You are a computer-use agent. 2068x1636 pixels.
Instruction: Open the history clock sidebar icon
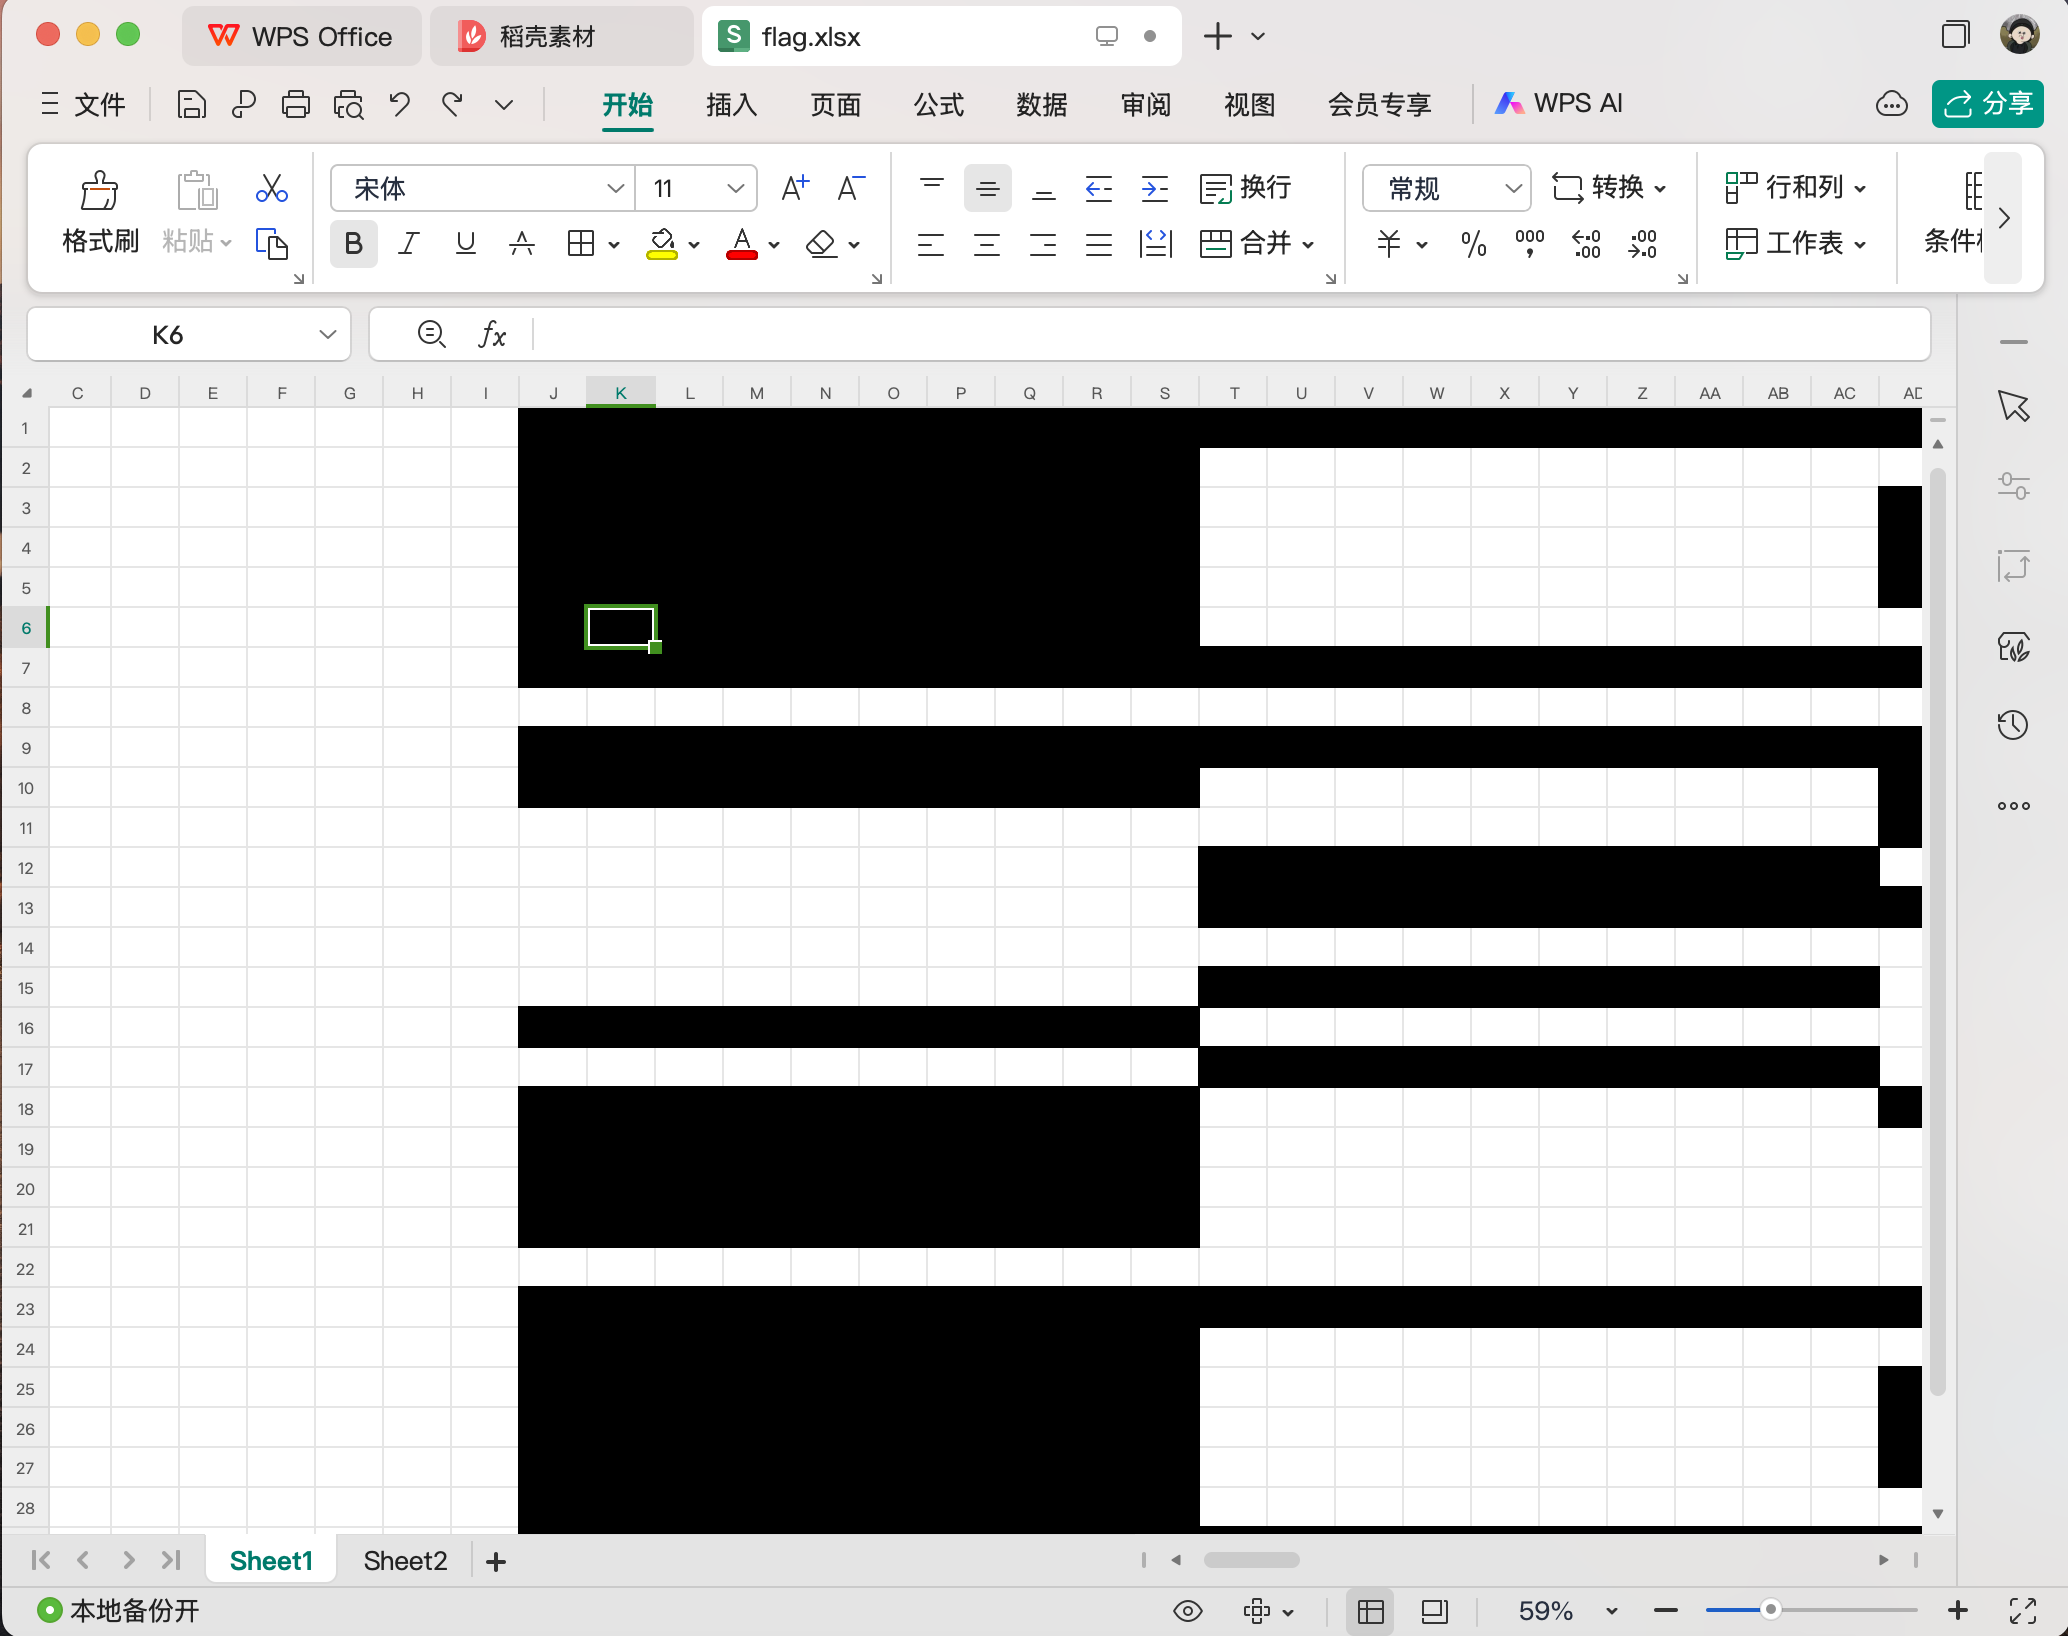point(2013,725)
